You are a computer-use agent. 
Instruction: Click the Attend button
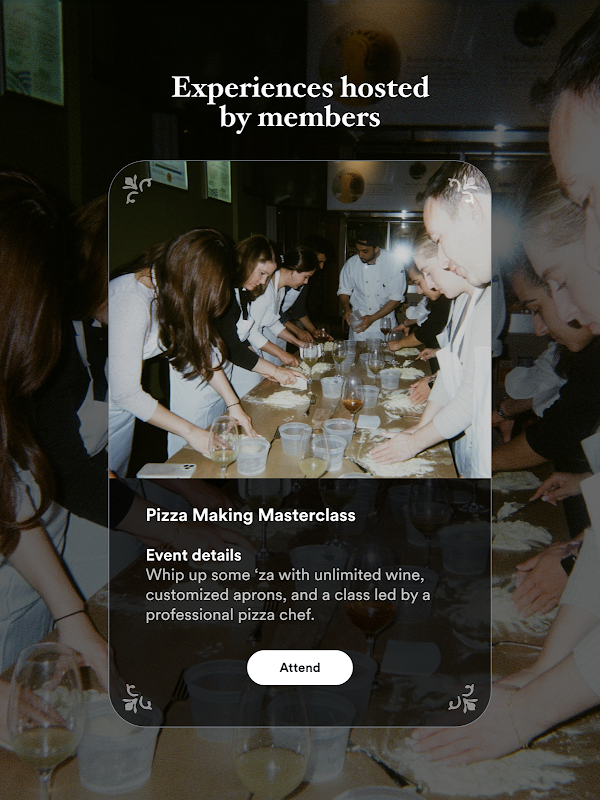299,667
